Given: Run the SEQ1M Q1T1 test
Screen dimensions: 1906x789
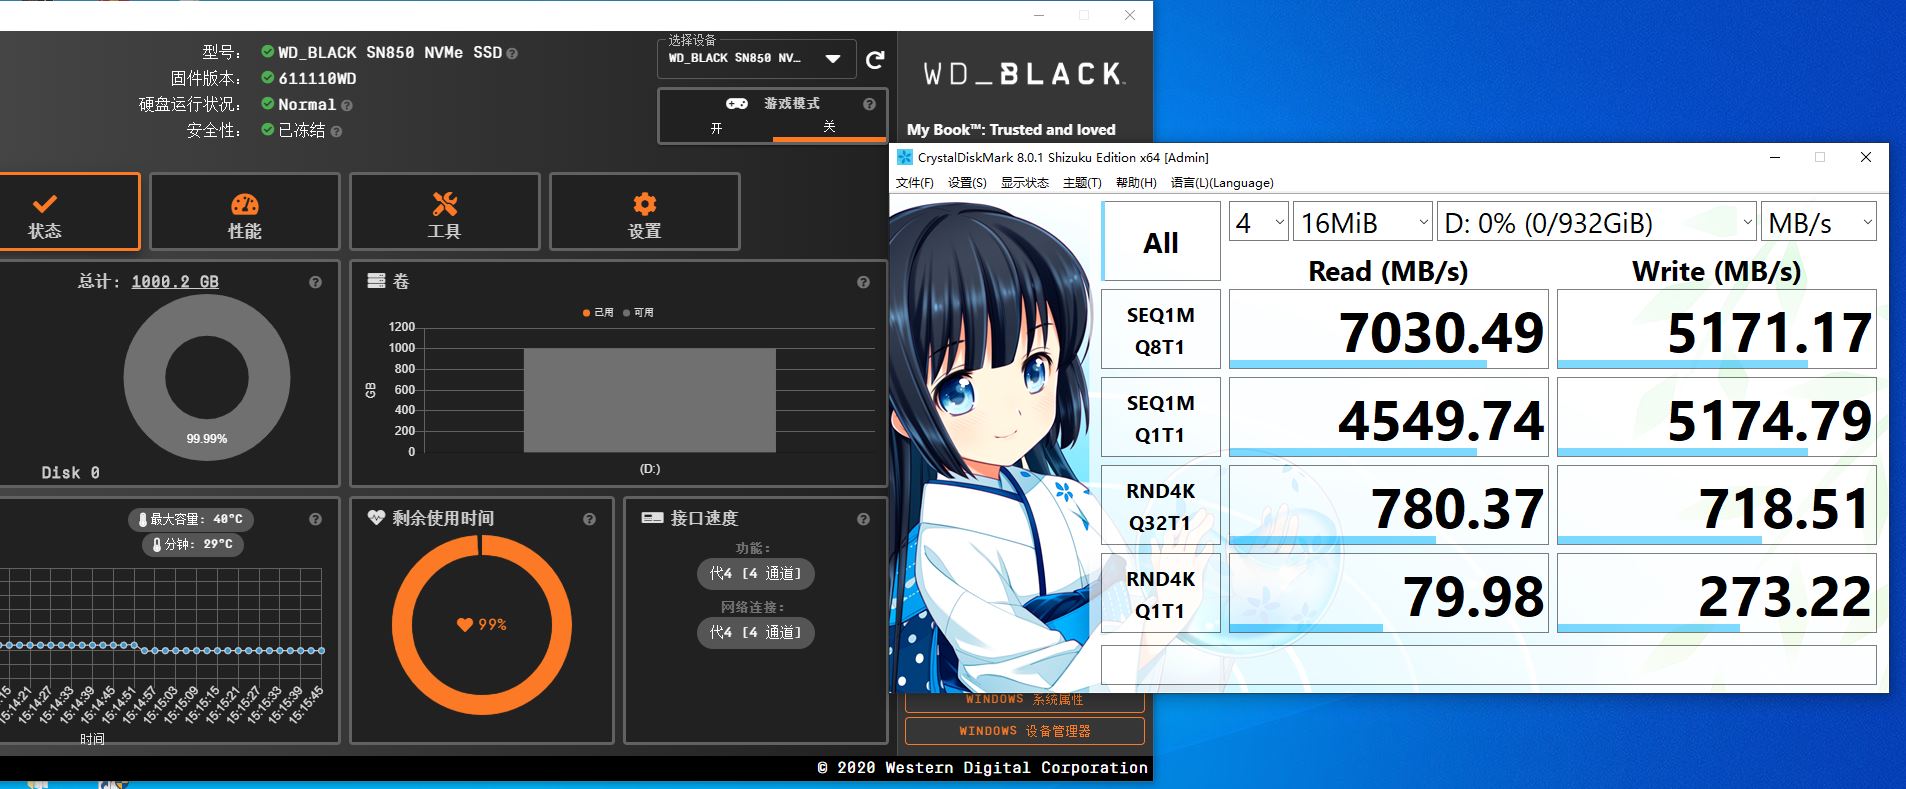Looking at the screenshot, I should (x=1160, y=418).
